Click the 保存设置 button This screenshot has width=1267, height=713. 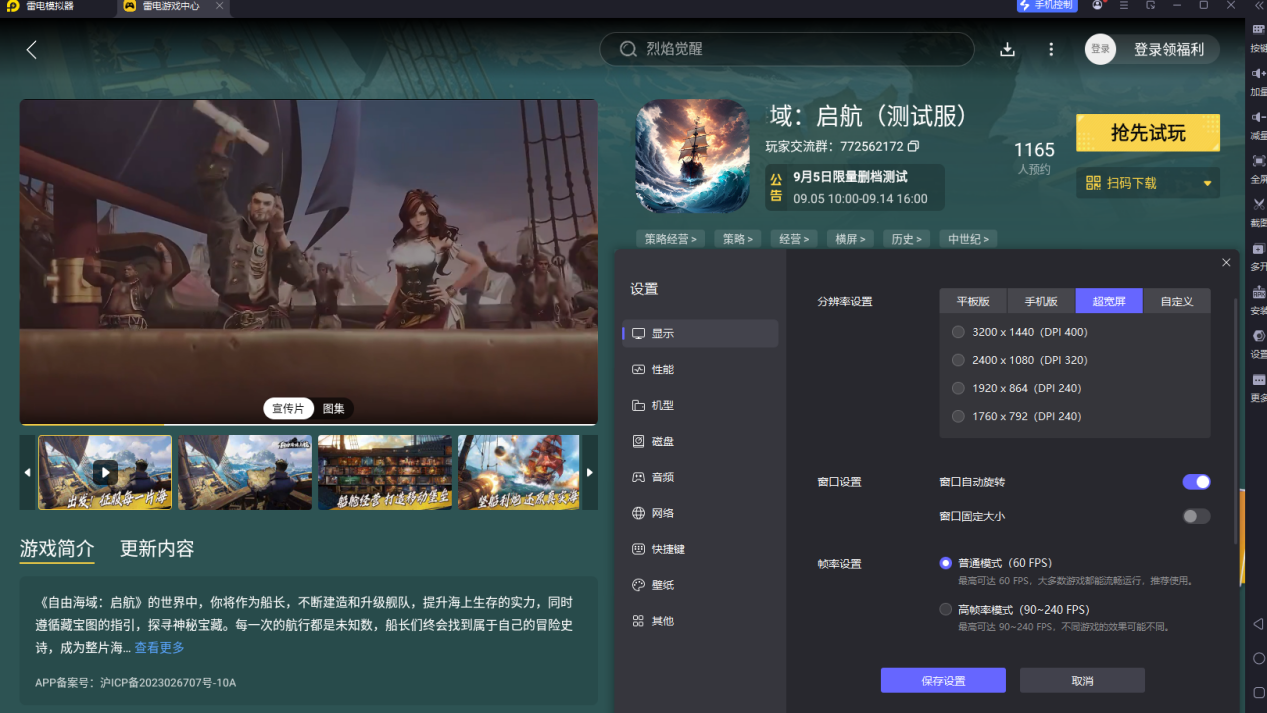(942, 681)
